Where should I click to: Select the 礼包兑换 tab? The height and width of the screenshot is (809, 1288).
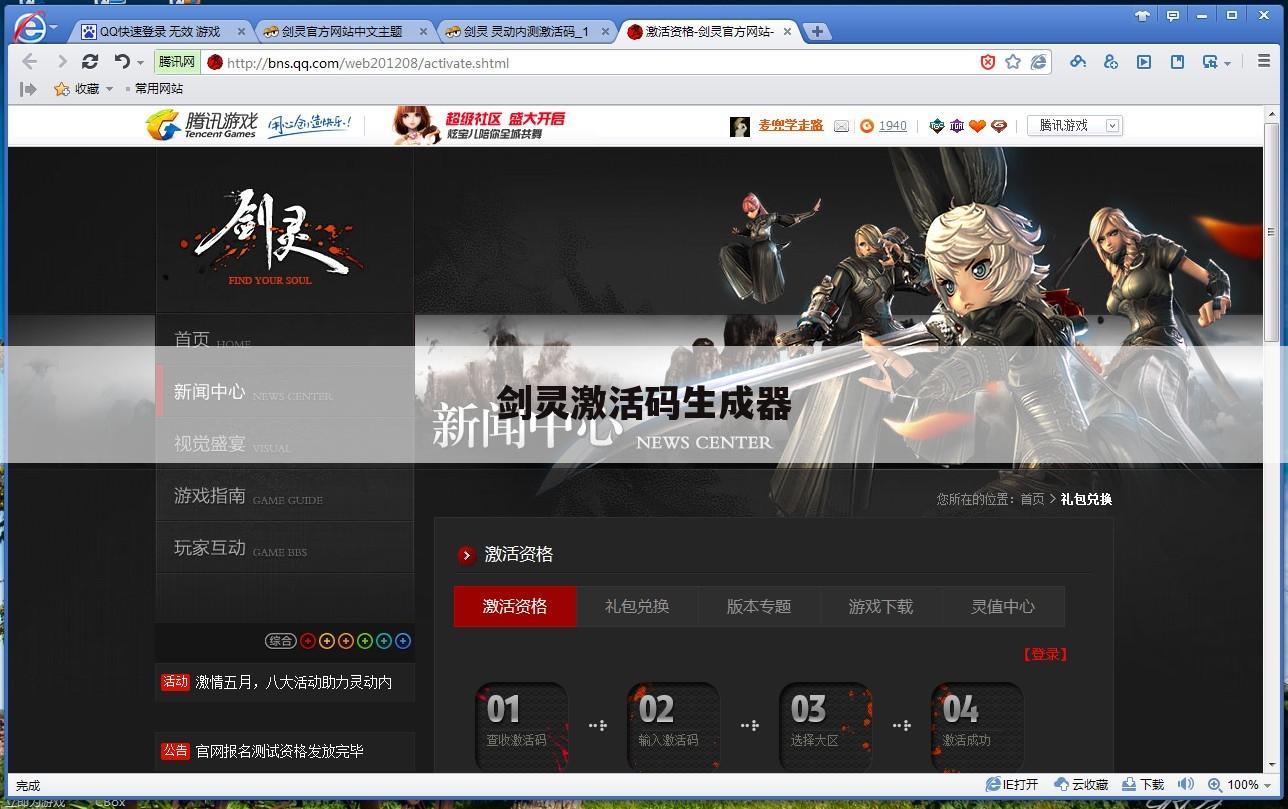(637, 606)
